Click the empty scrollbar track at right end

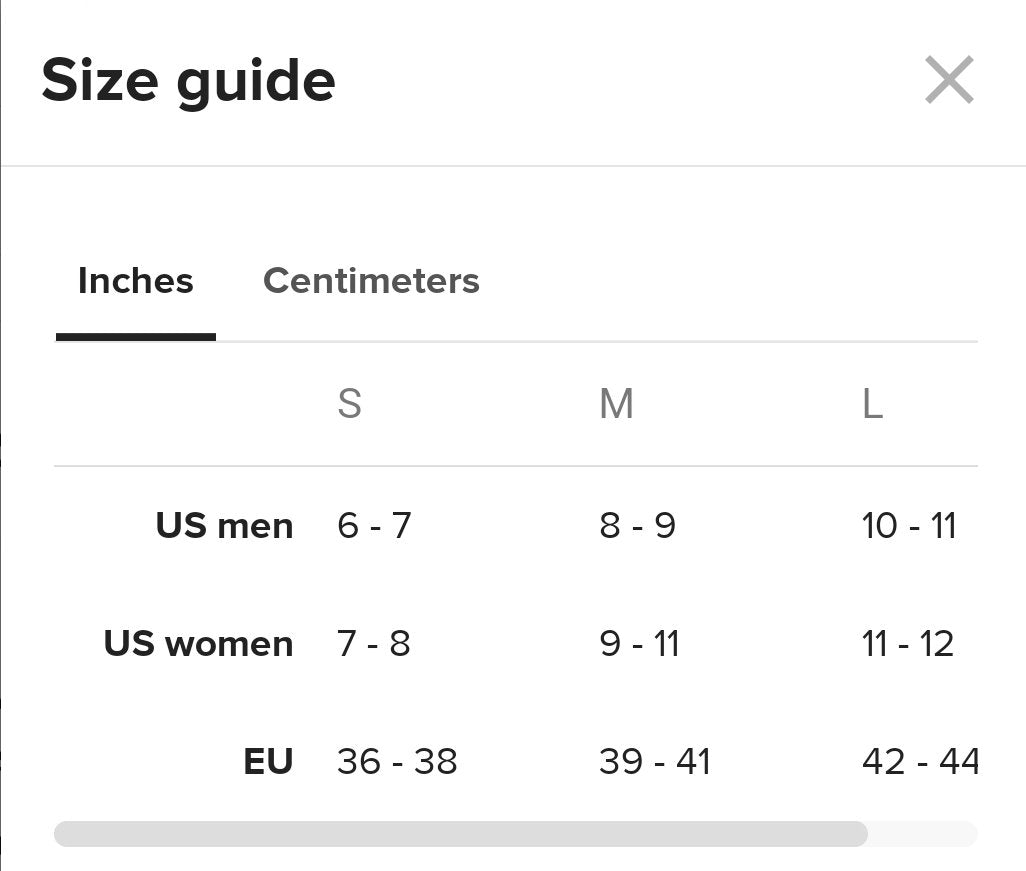[x=922, y=834]
